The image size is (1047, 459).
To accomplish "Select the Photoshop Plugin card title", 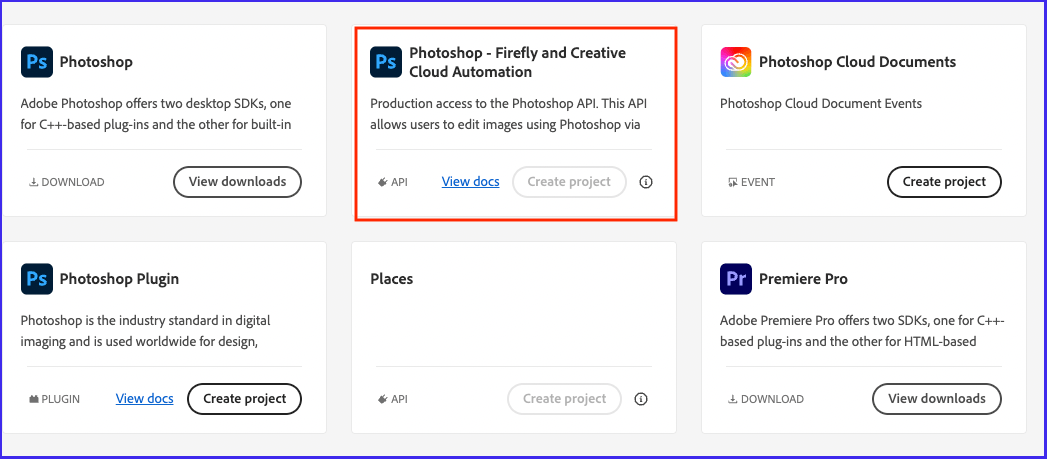I will [x=120, y=279].
